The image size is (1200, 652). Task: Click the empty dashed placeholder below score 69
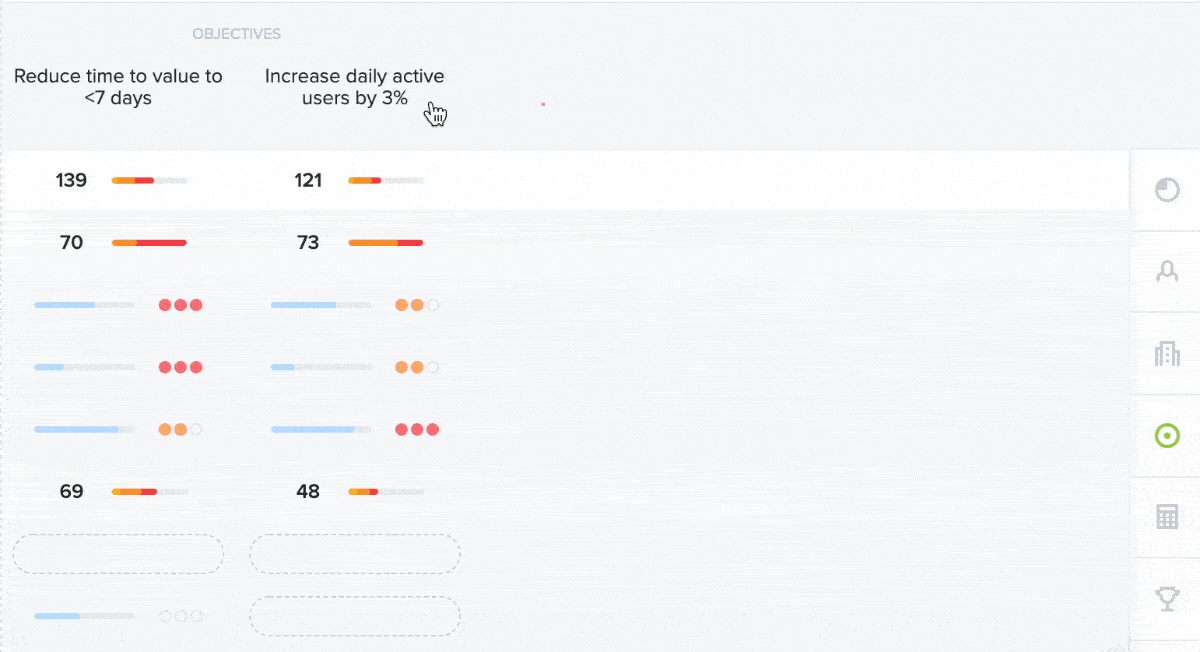118,554
